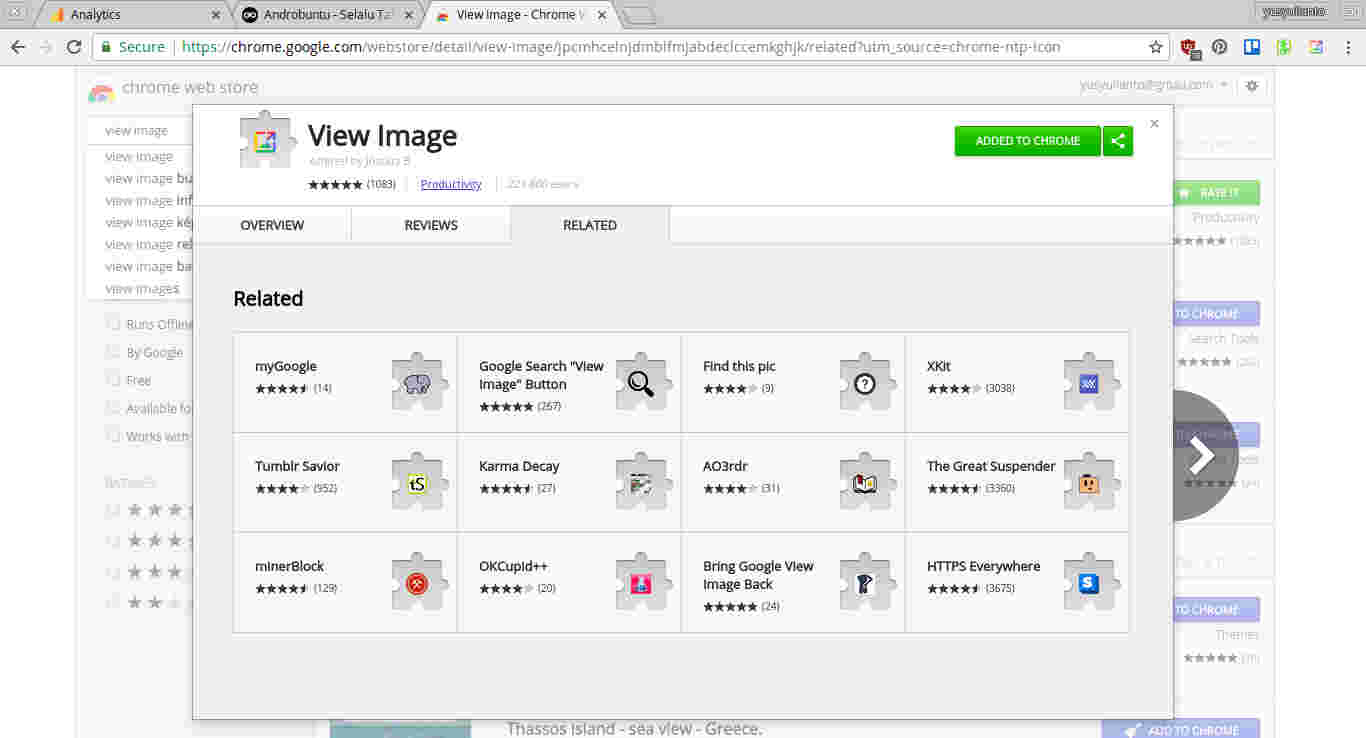Click the HTTPS Everywhere extension icon
Image resolution: width=1366 pixels, height=738 pixels.
[x=1089, y=582]
